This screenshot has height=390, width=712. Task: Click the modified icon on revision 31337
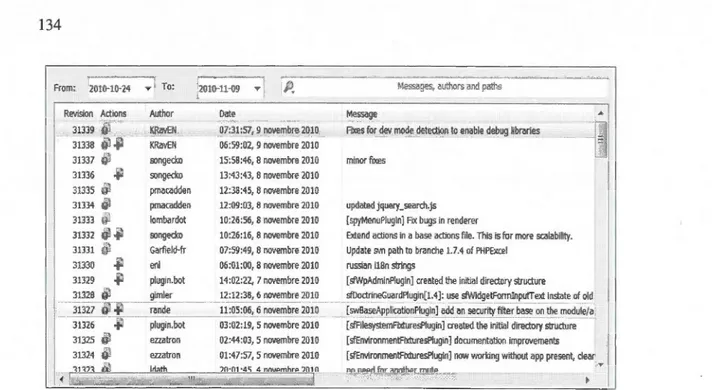[106, 159]
